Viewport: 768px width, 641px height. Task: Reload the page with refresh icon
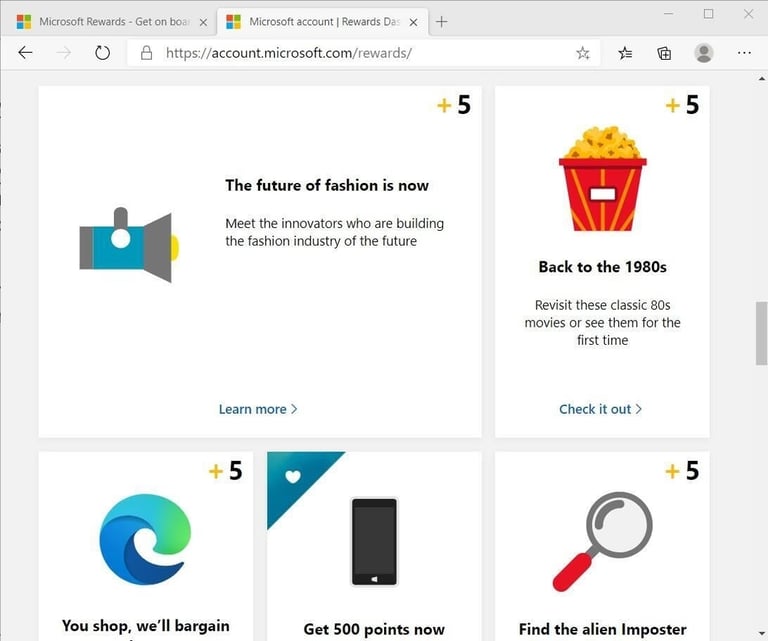click(x=102, y=53)
